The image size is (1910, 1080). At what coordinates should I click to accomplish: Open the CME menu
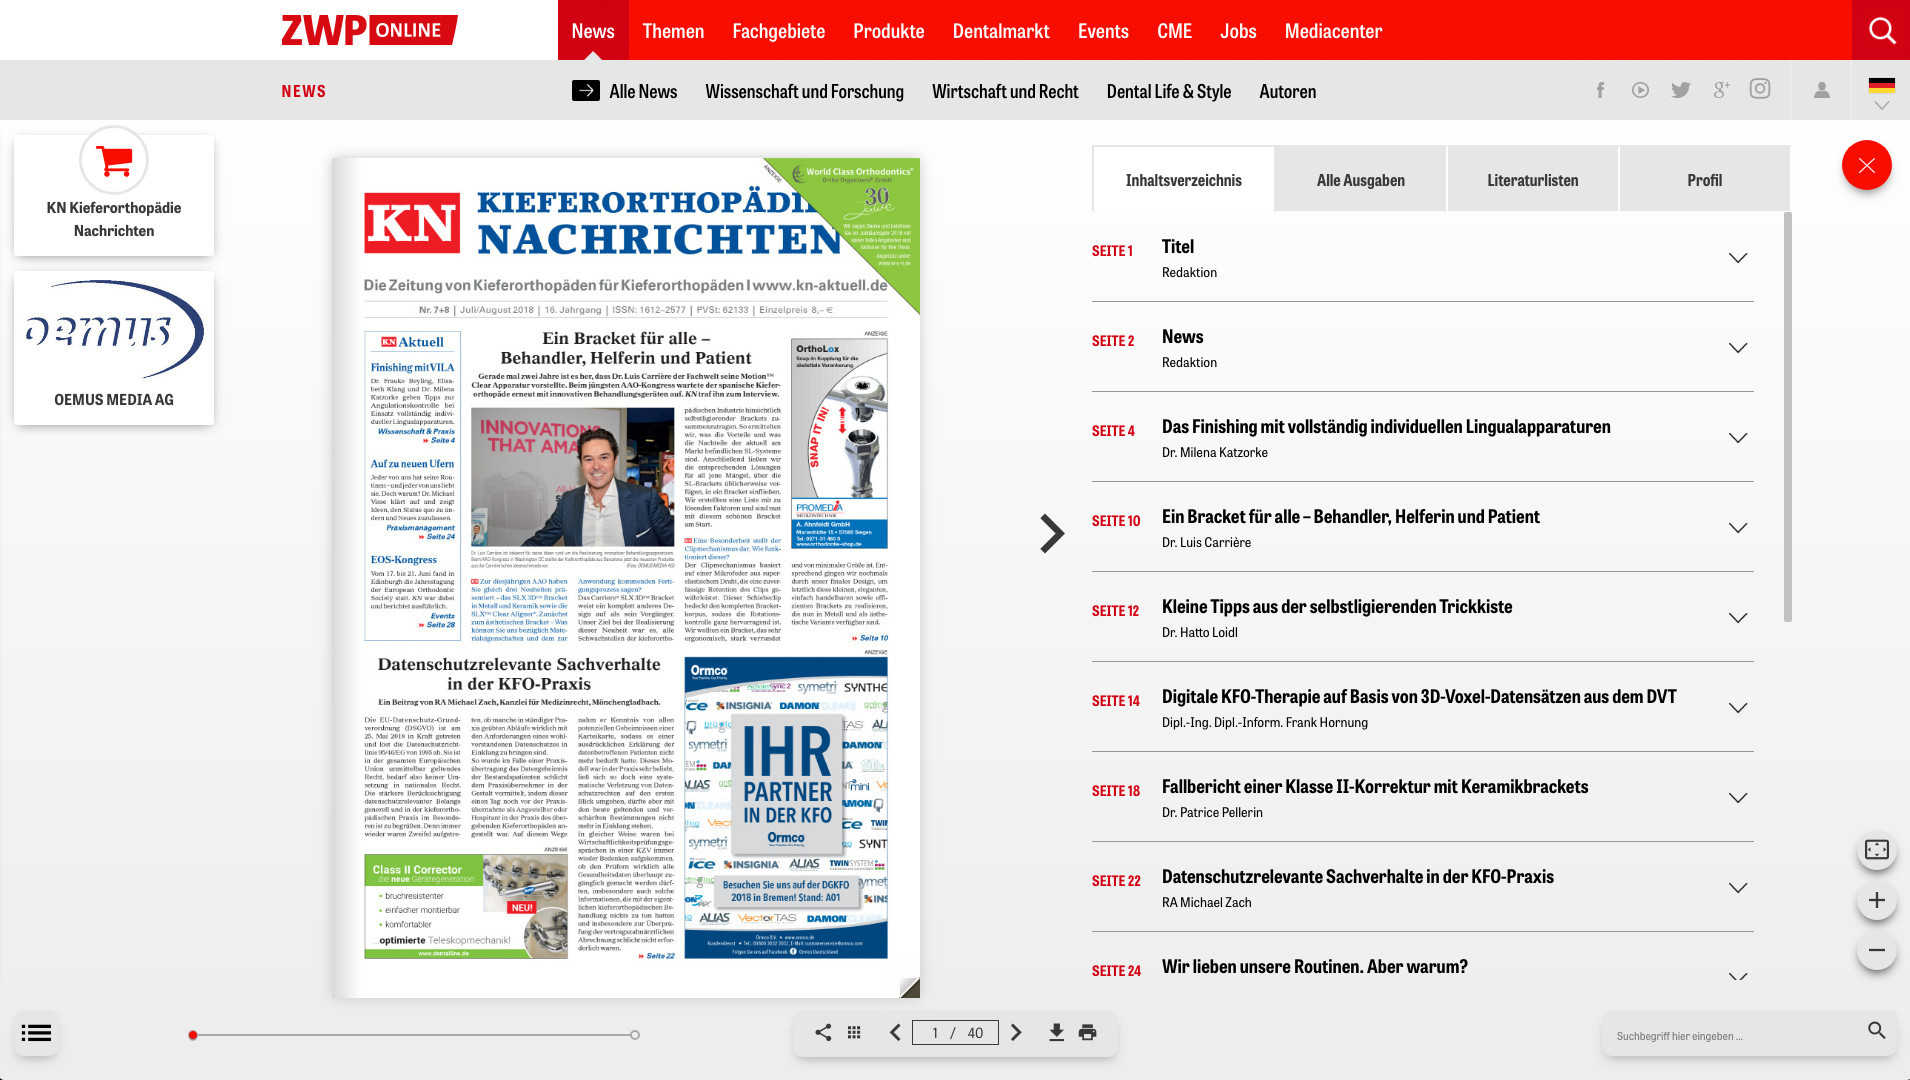click(1174, 30)
